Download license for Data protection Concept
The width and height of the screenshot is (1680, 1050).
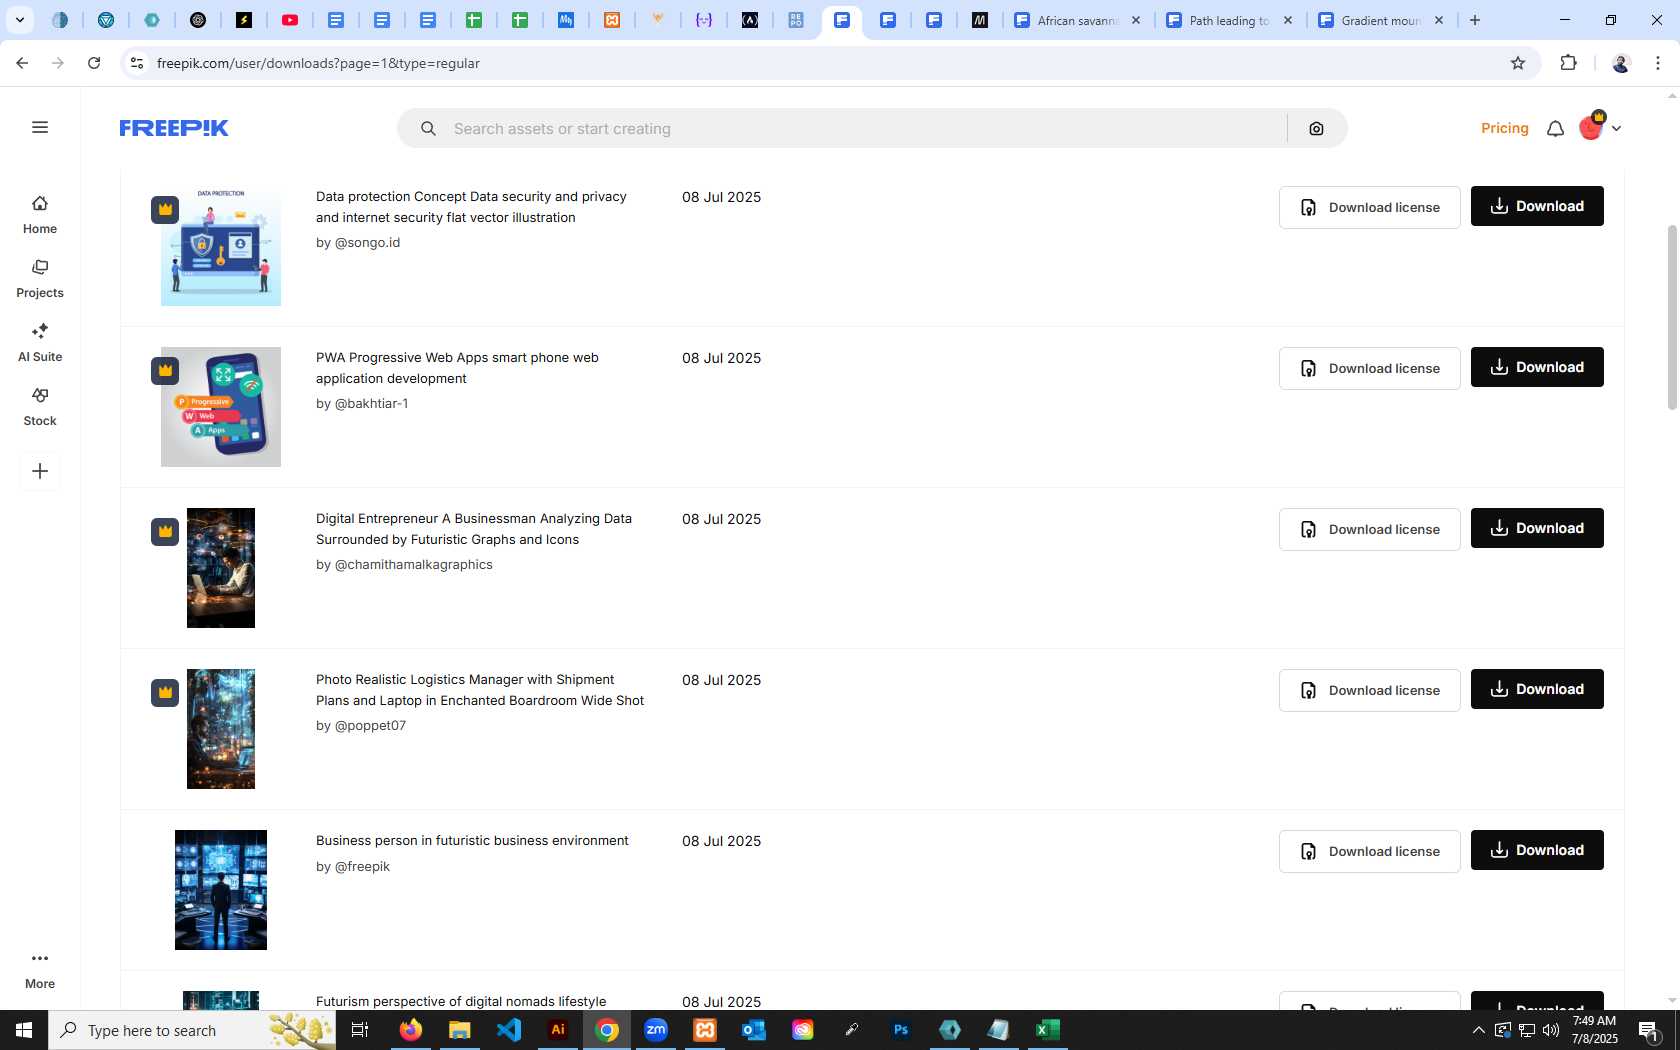(x=1369, y=207)
